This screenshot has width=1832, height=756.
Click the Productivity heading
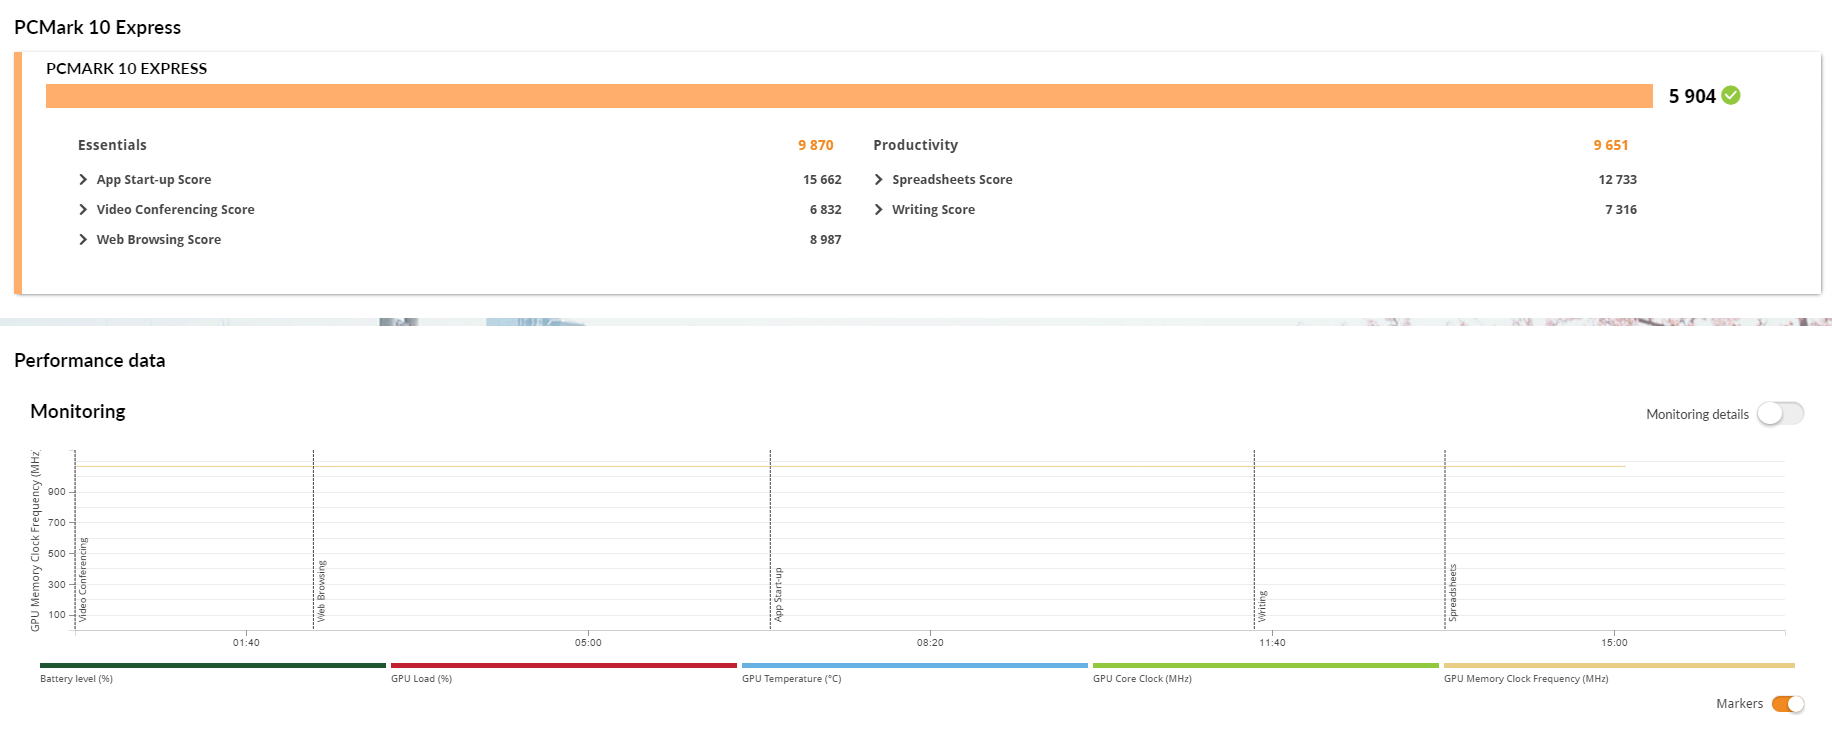916,146
